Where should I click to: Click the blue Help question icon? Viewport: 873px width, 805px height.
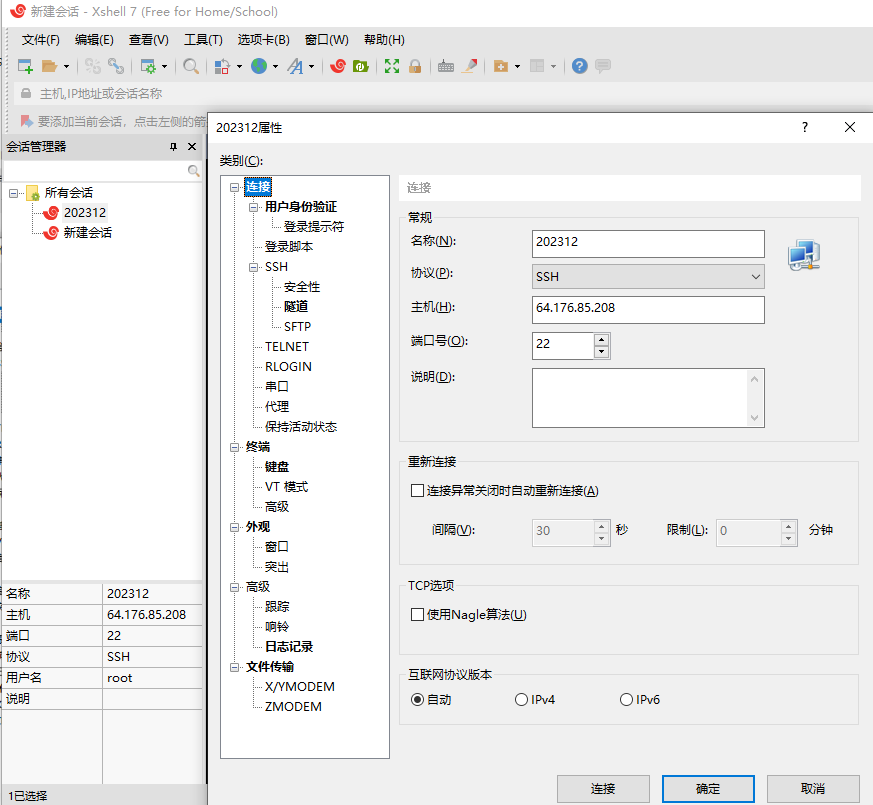tap(580, 66)
